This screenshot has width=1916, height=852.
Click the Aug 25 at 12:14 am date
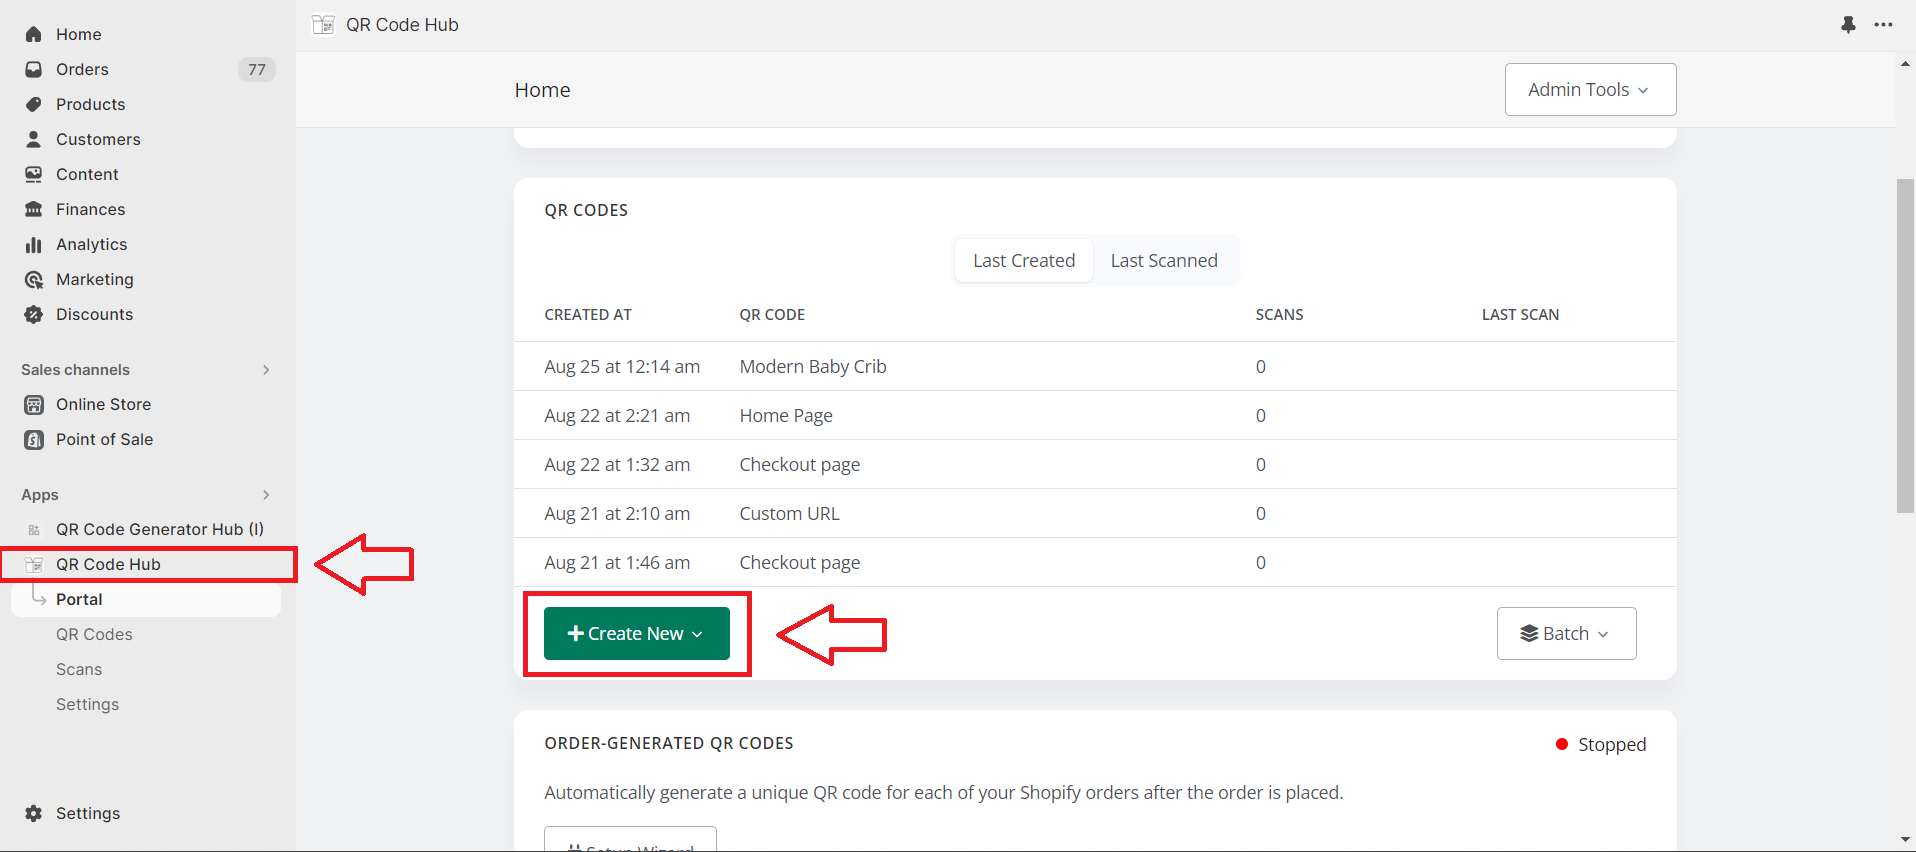622,367
